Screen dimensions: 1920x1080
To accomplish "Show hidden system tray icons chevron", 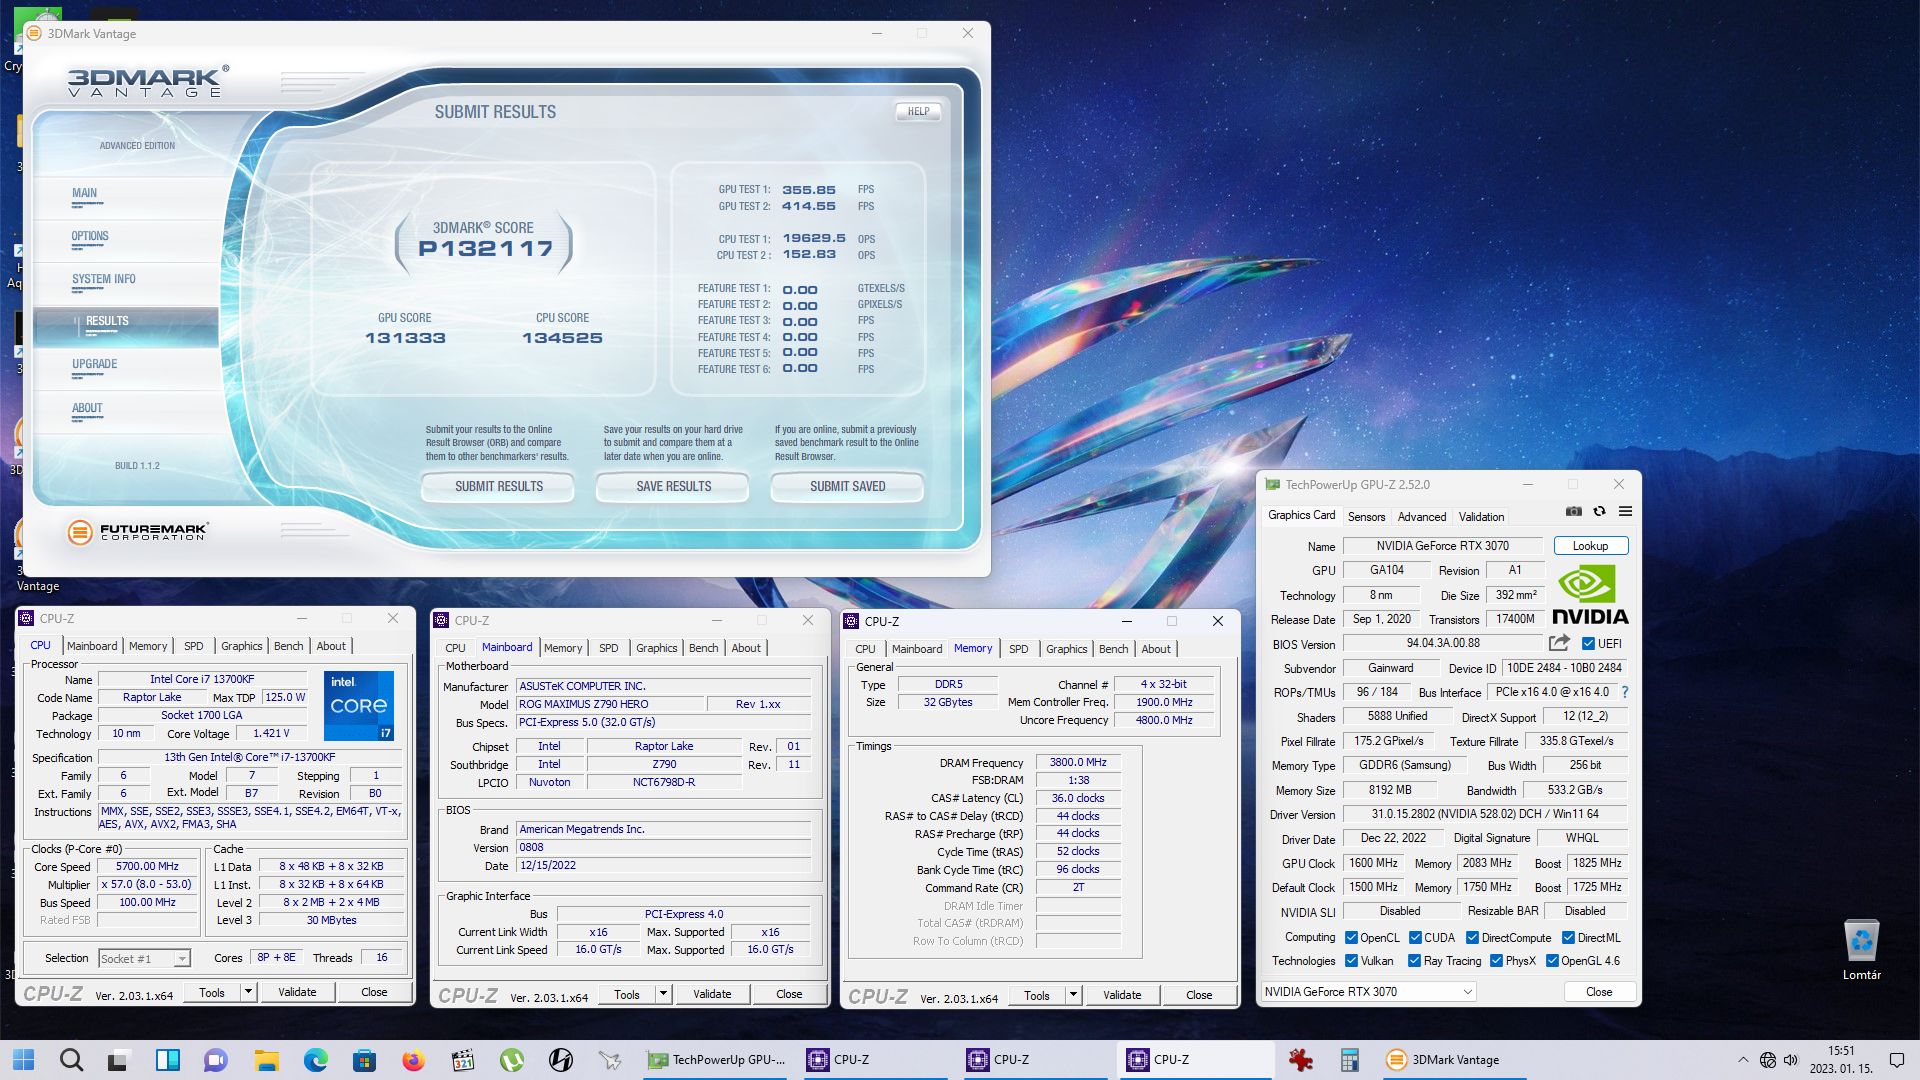I will (x=1743, y=1060).
